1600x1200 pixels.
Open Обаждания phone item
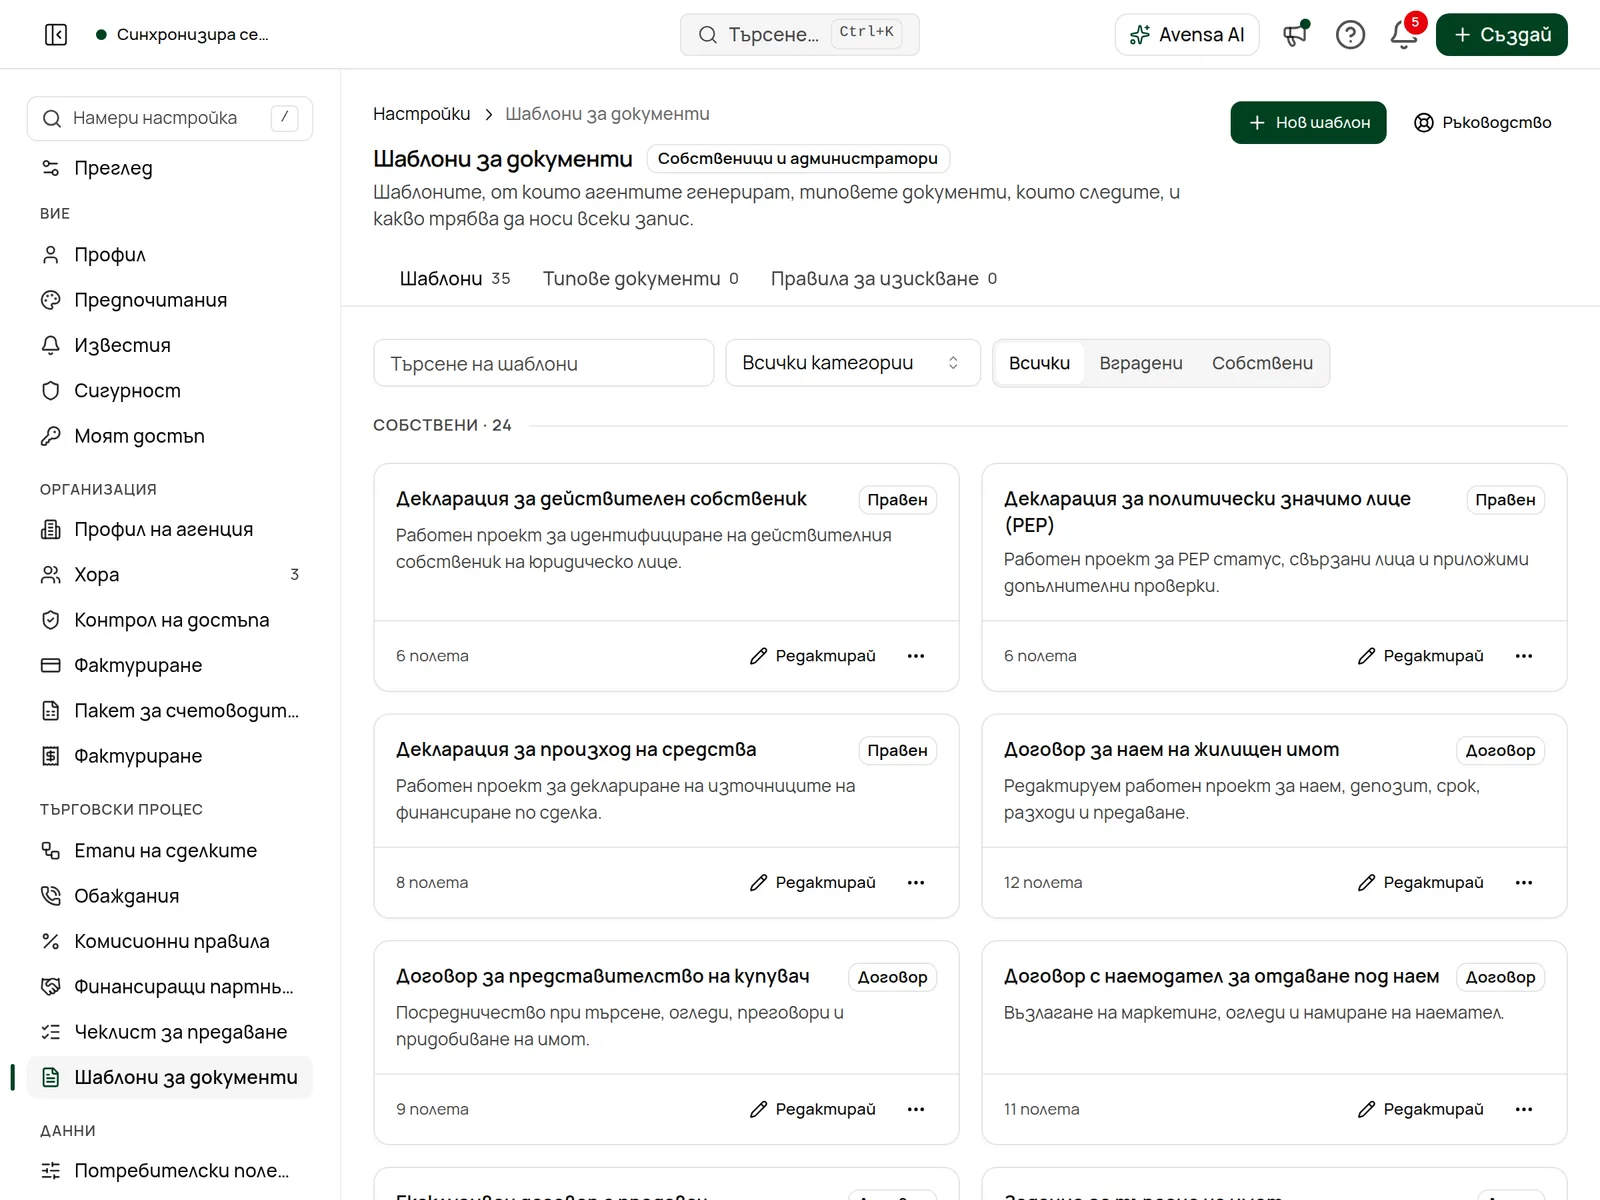pyautogui.click(x=170, y=896)
